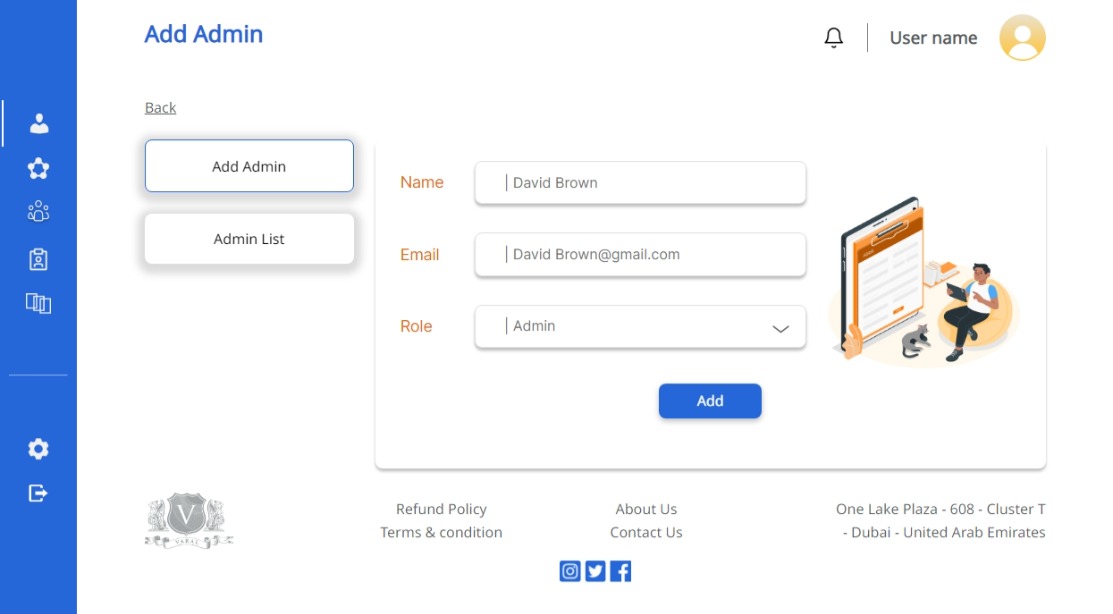Open the Facebook social link
This screenshot has width=1113, height=614.
point(620,571)
